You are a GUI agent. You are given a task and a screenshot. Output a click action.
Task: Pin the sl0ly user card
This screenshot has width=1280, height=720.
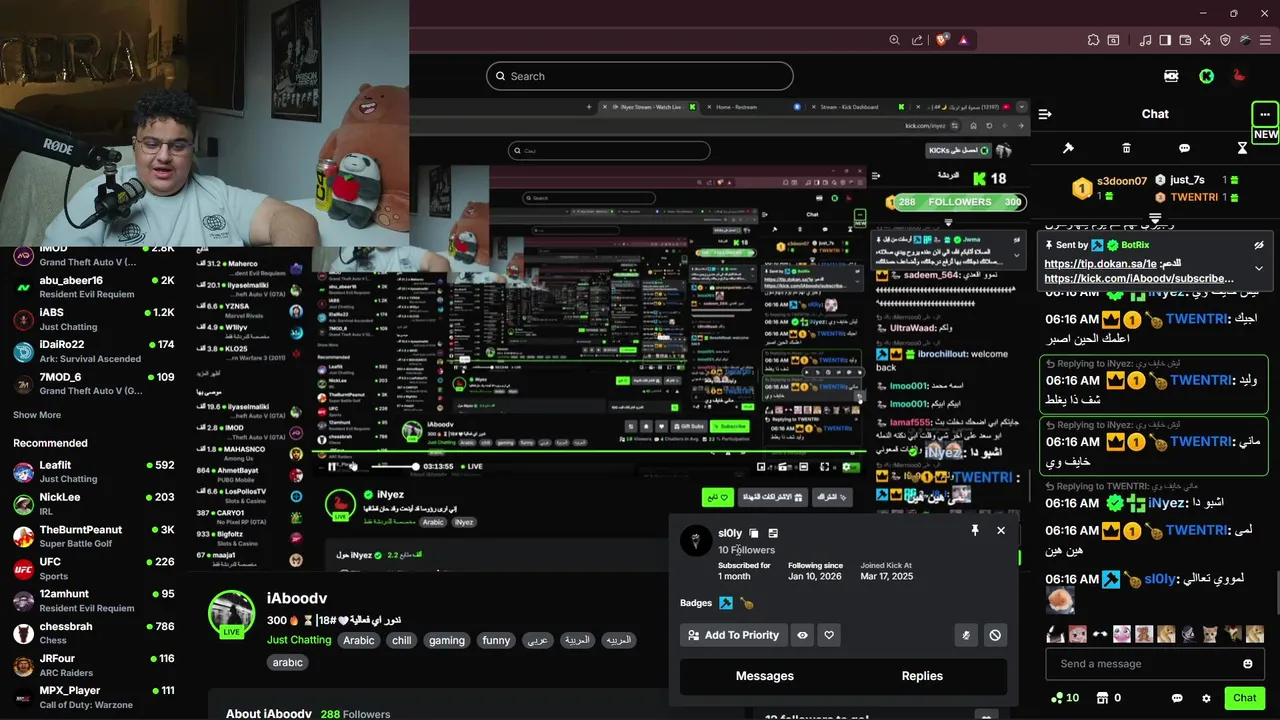975,530
